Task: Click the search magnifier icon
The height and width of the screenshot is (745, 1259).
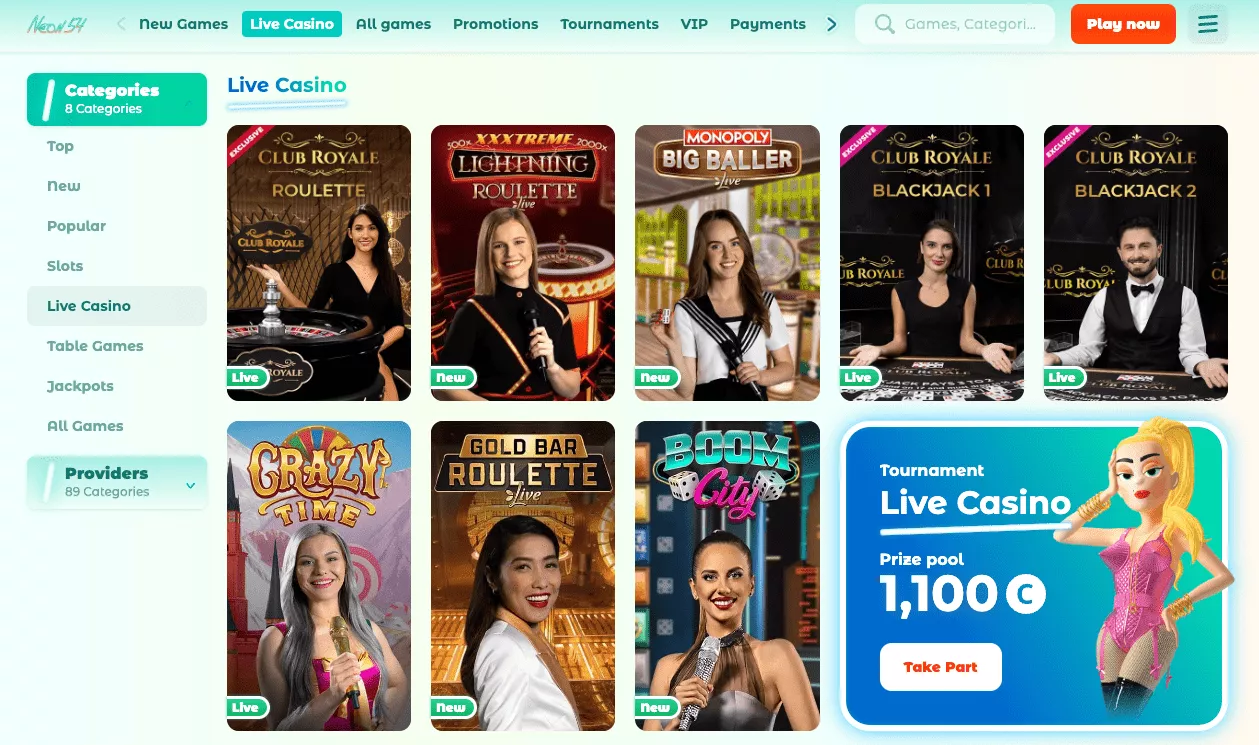Action: click(x=884, y=24)
